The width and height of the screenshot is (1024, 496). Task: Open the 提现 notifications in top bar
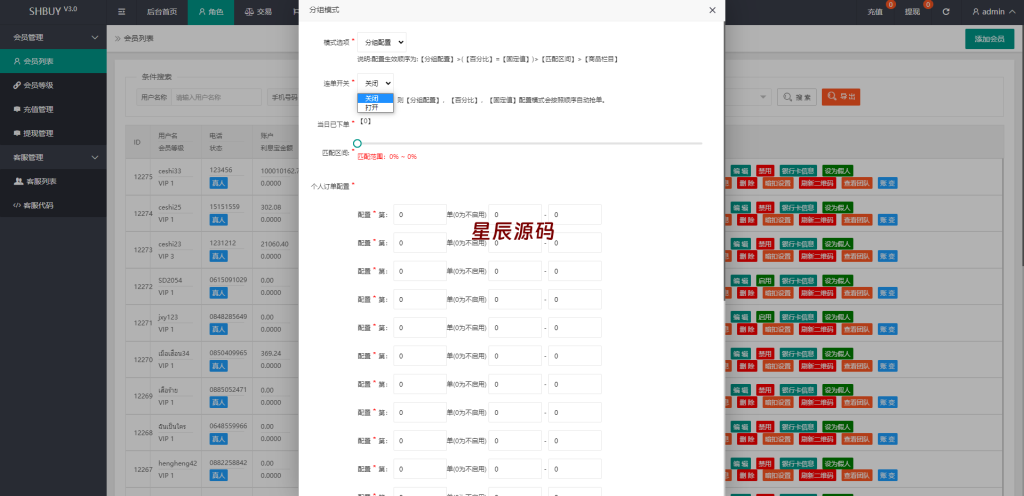(x=912, y=12)
